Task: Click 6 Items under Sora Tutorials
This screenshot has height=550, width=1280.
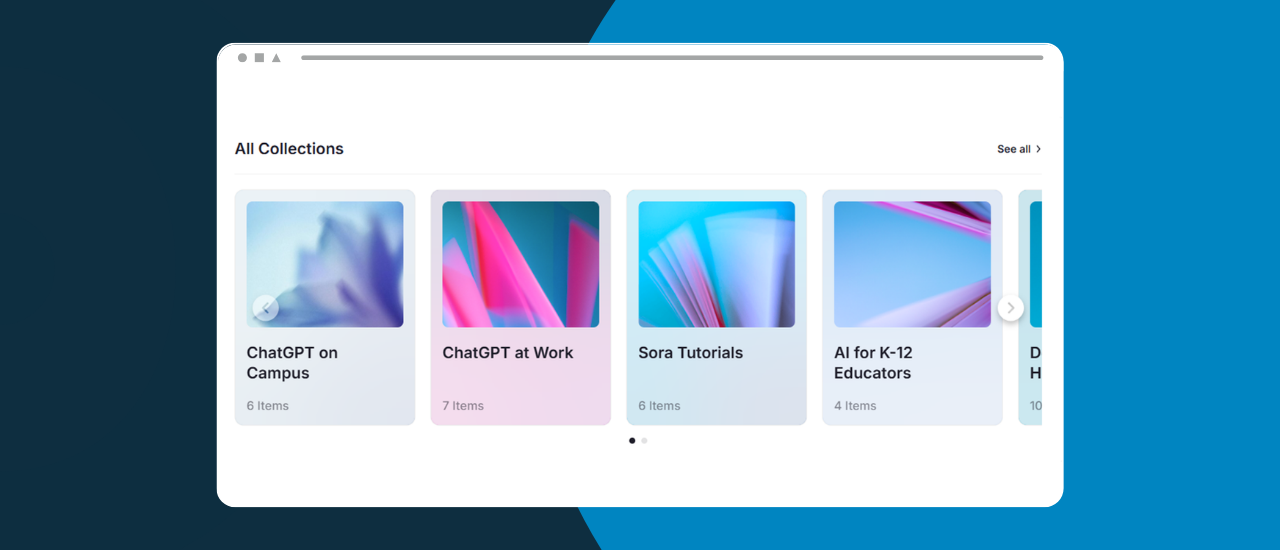Action: coord(659,406)
